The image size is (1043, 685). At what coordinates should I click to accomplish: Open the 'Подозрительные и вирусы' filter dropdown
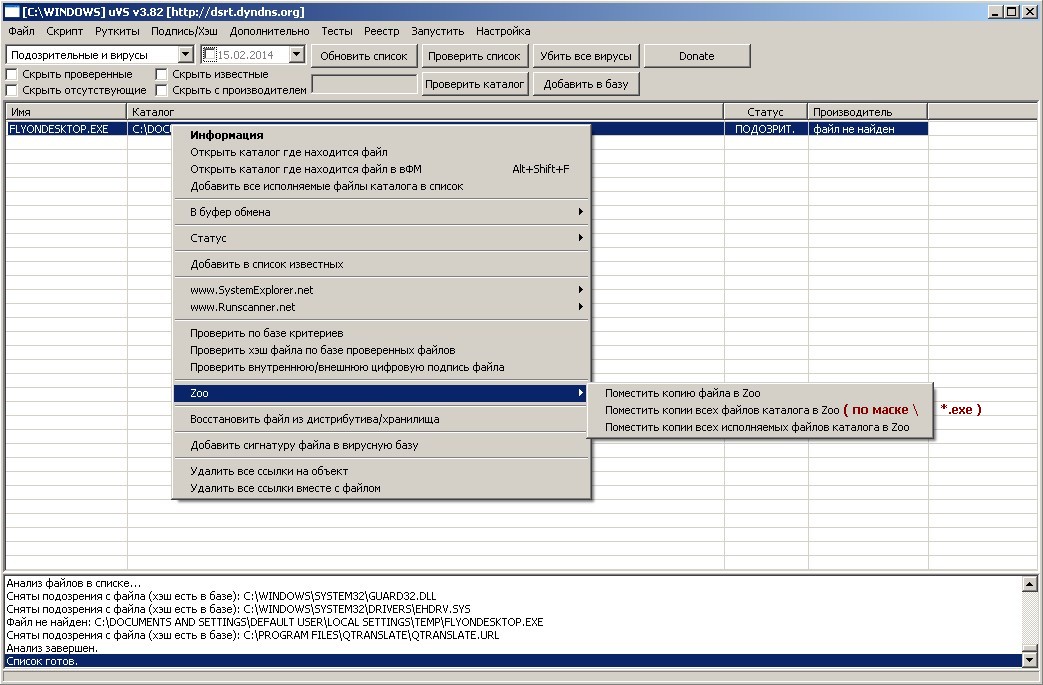[186, 55]
